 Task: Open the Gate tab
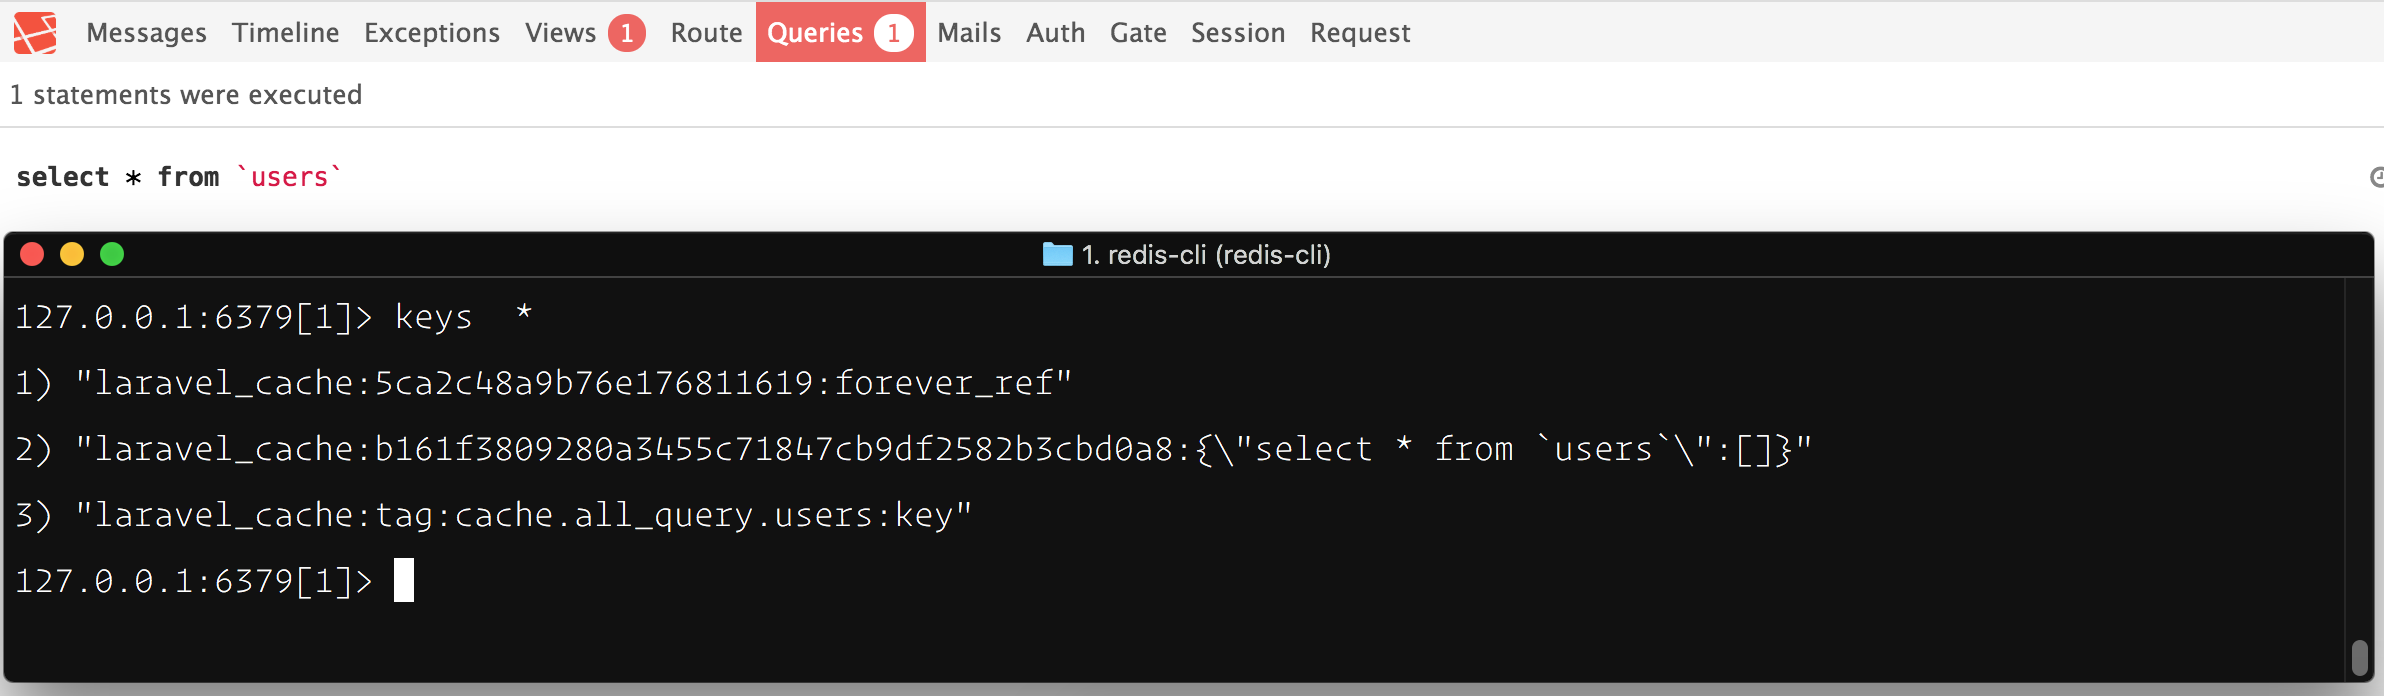(x=1138, y=33)
